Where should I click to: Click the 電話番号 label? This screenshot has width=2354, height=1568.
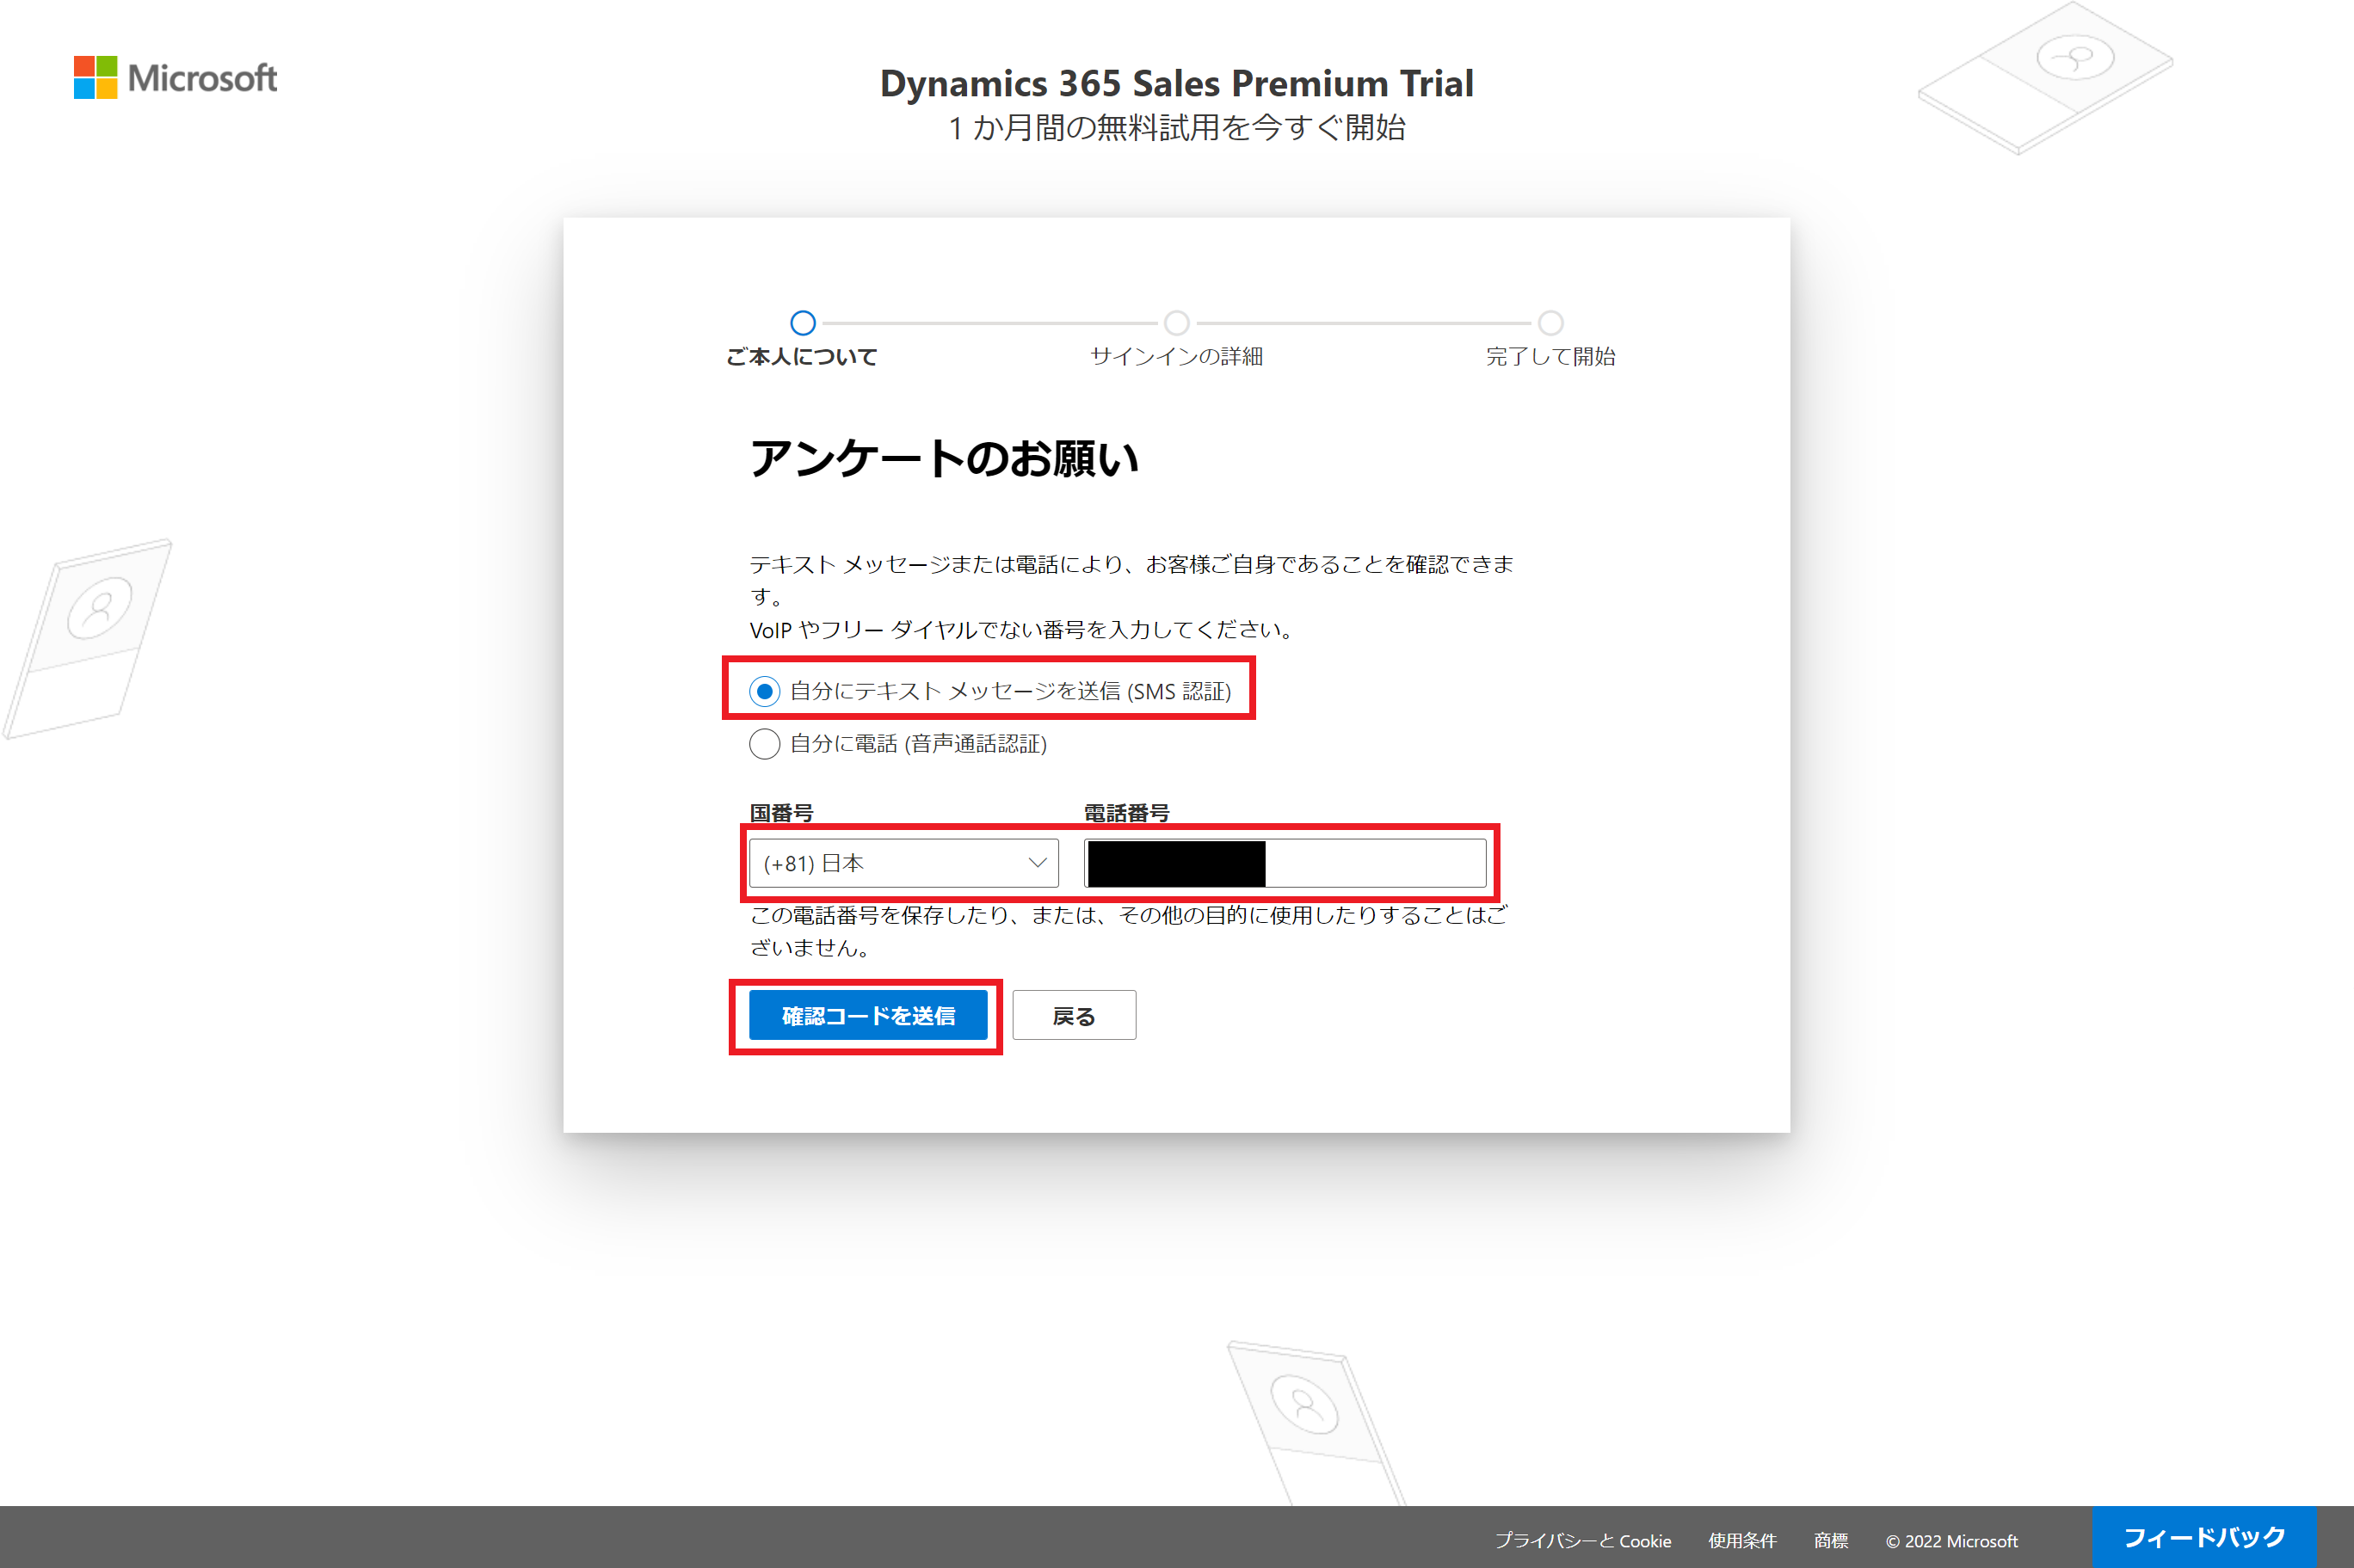point(1127,813)
